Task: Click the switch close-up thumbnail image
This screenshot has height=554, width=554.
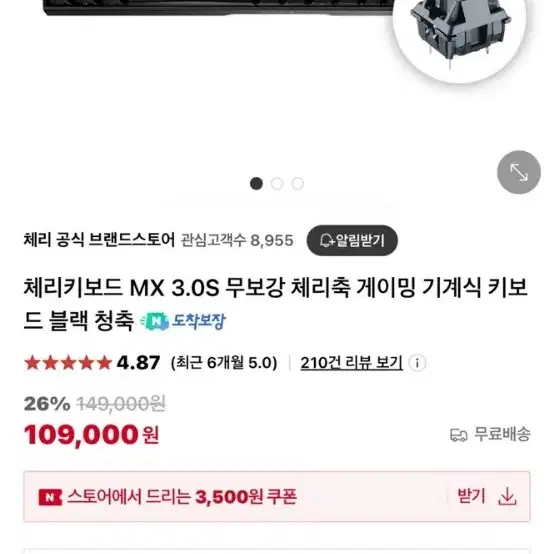Action: click(x=459, y=34)
